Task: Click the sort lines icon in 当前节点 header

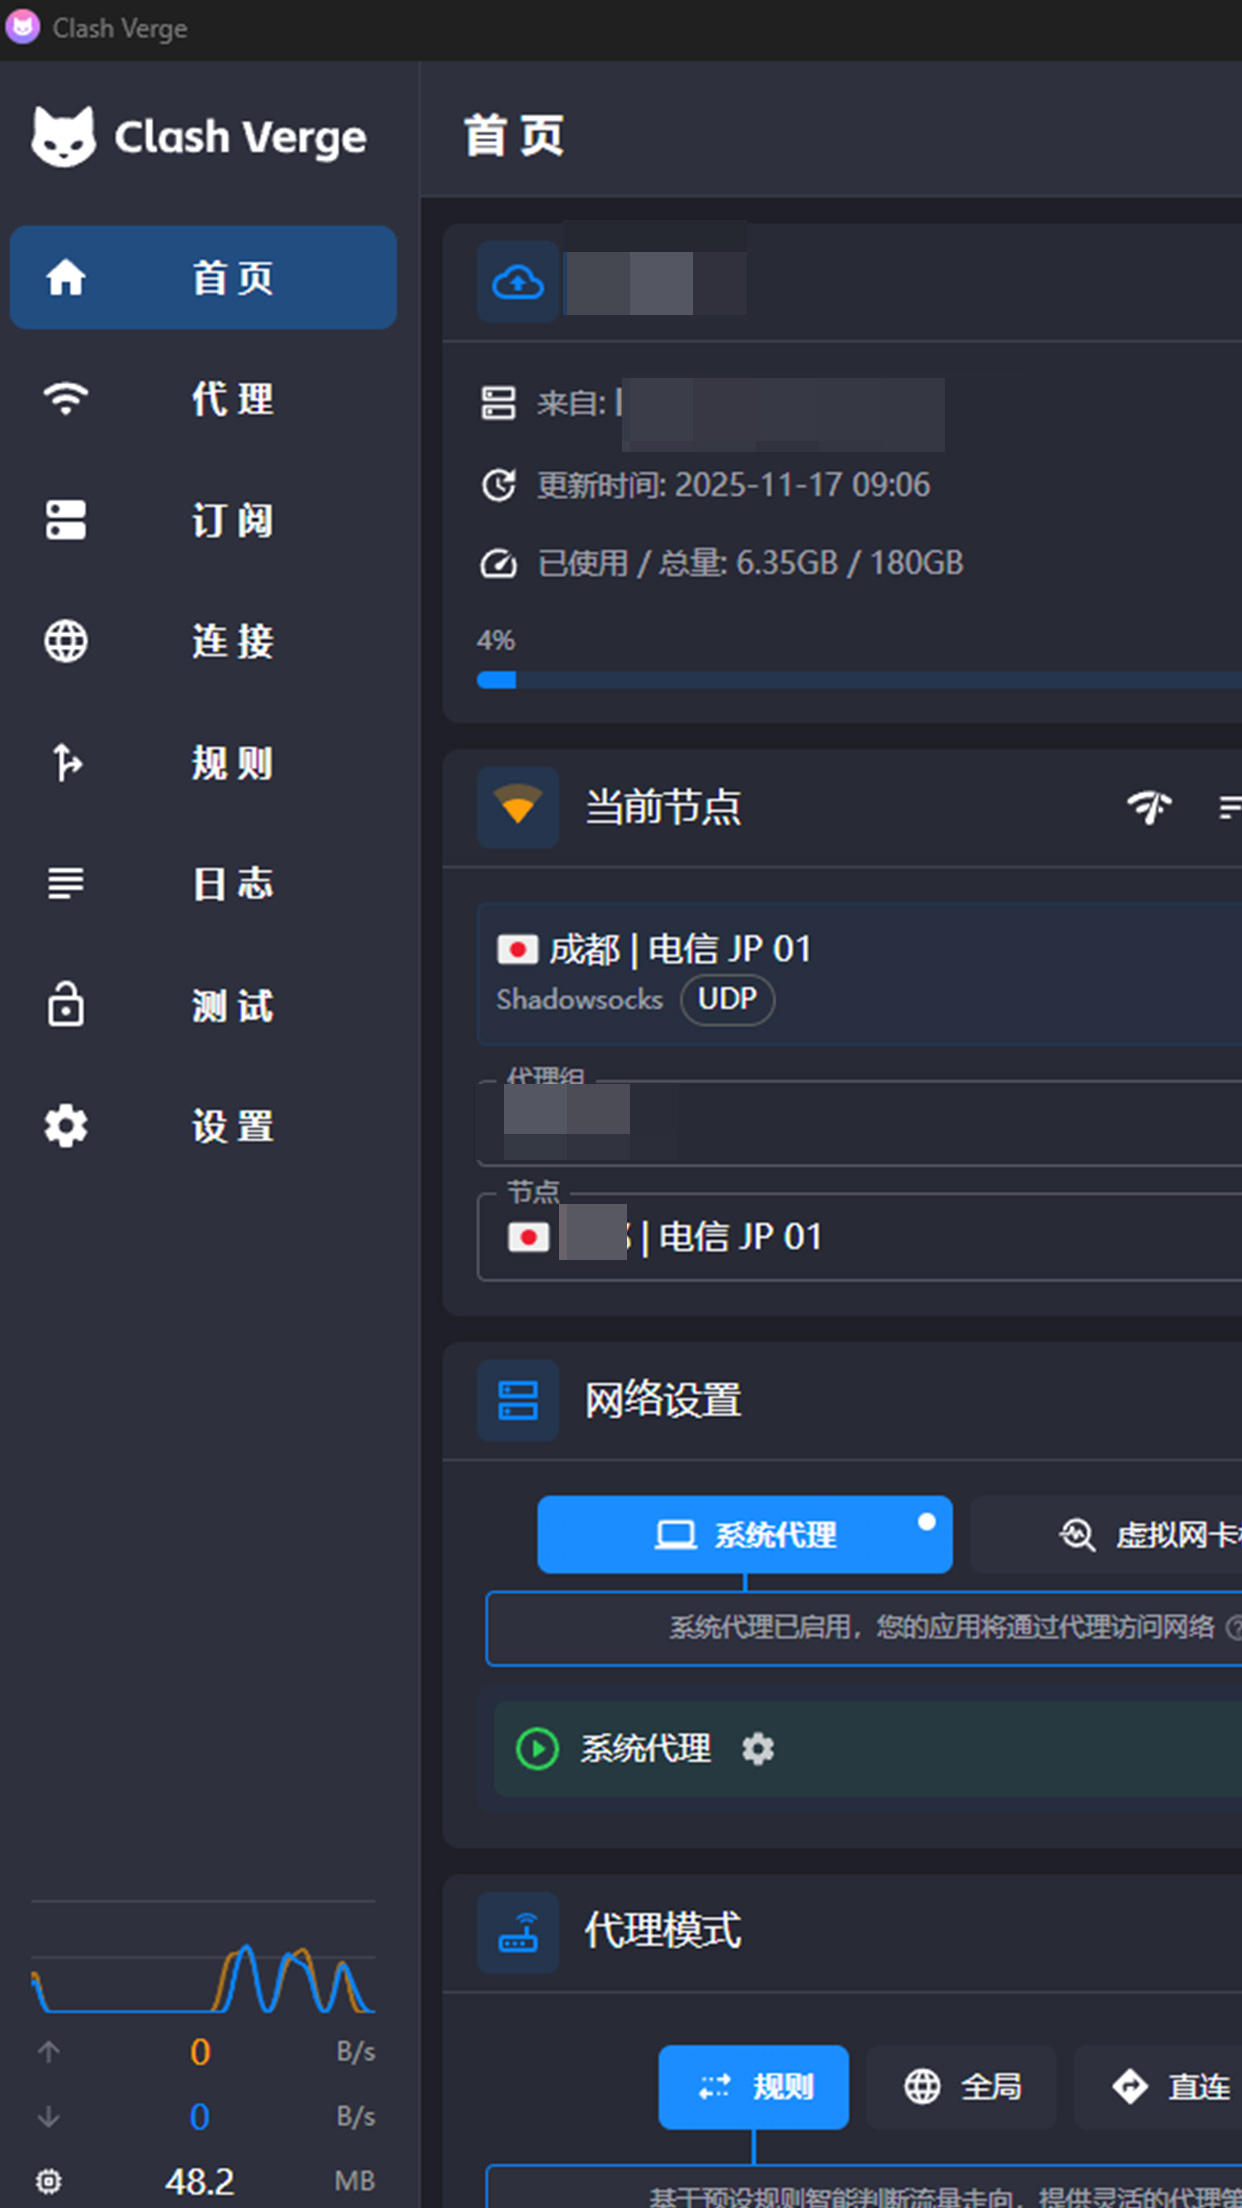Action: 1230,807
